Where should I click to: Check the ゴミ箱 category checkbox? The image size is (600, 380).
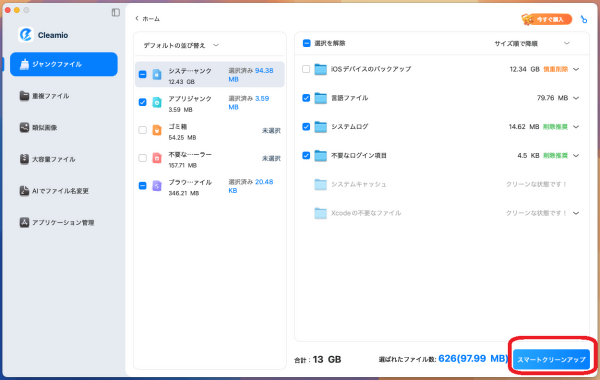click(x=142, y=130)
